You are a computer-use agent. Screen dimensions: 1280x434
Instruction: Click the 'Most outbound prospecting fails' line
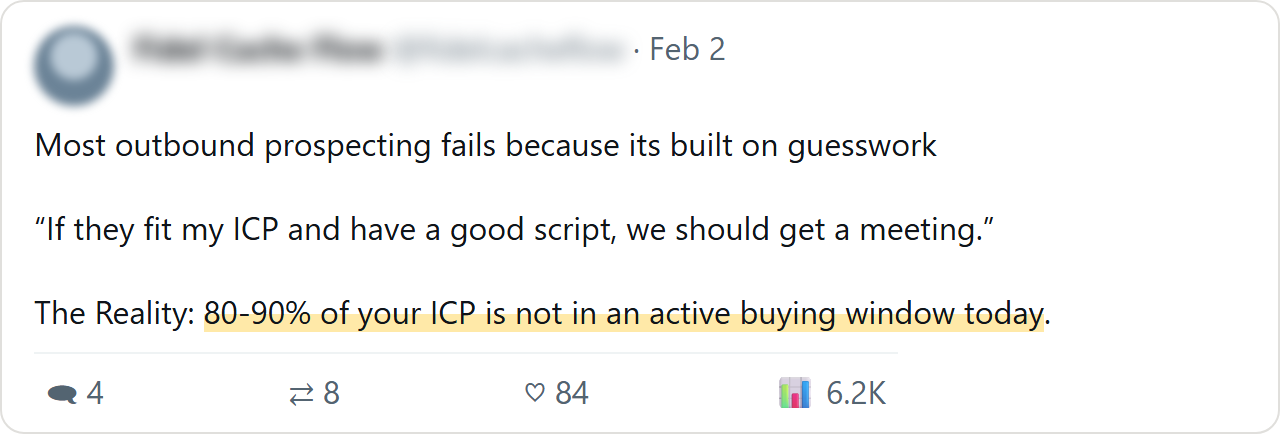(485, 146)
